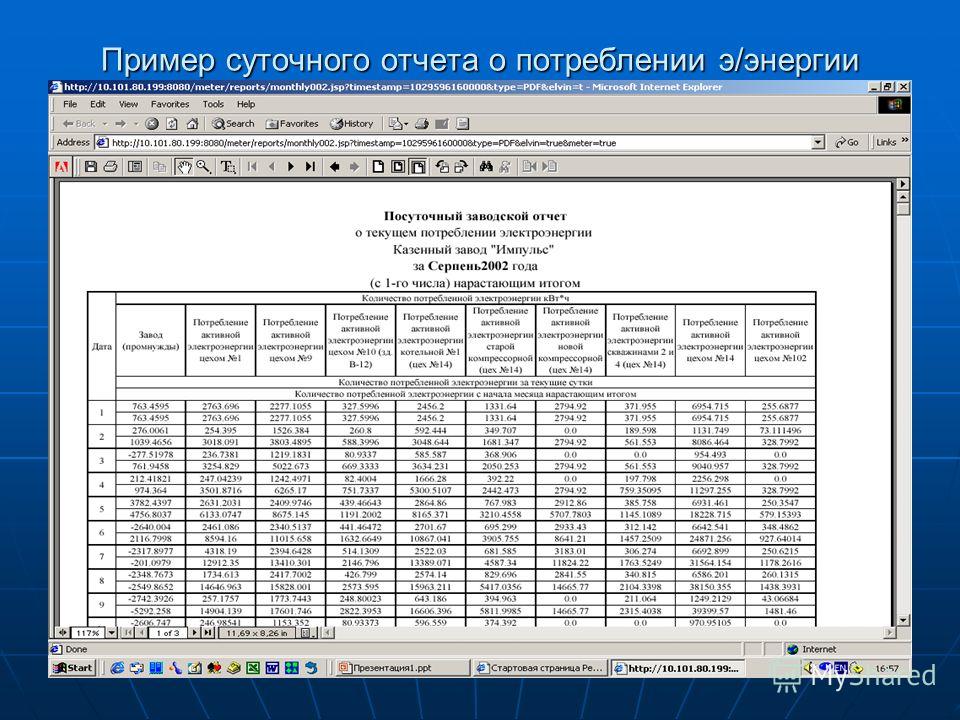
Task: Open Find with the binoculars icon
Action: (x=486, y=167)
